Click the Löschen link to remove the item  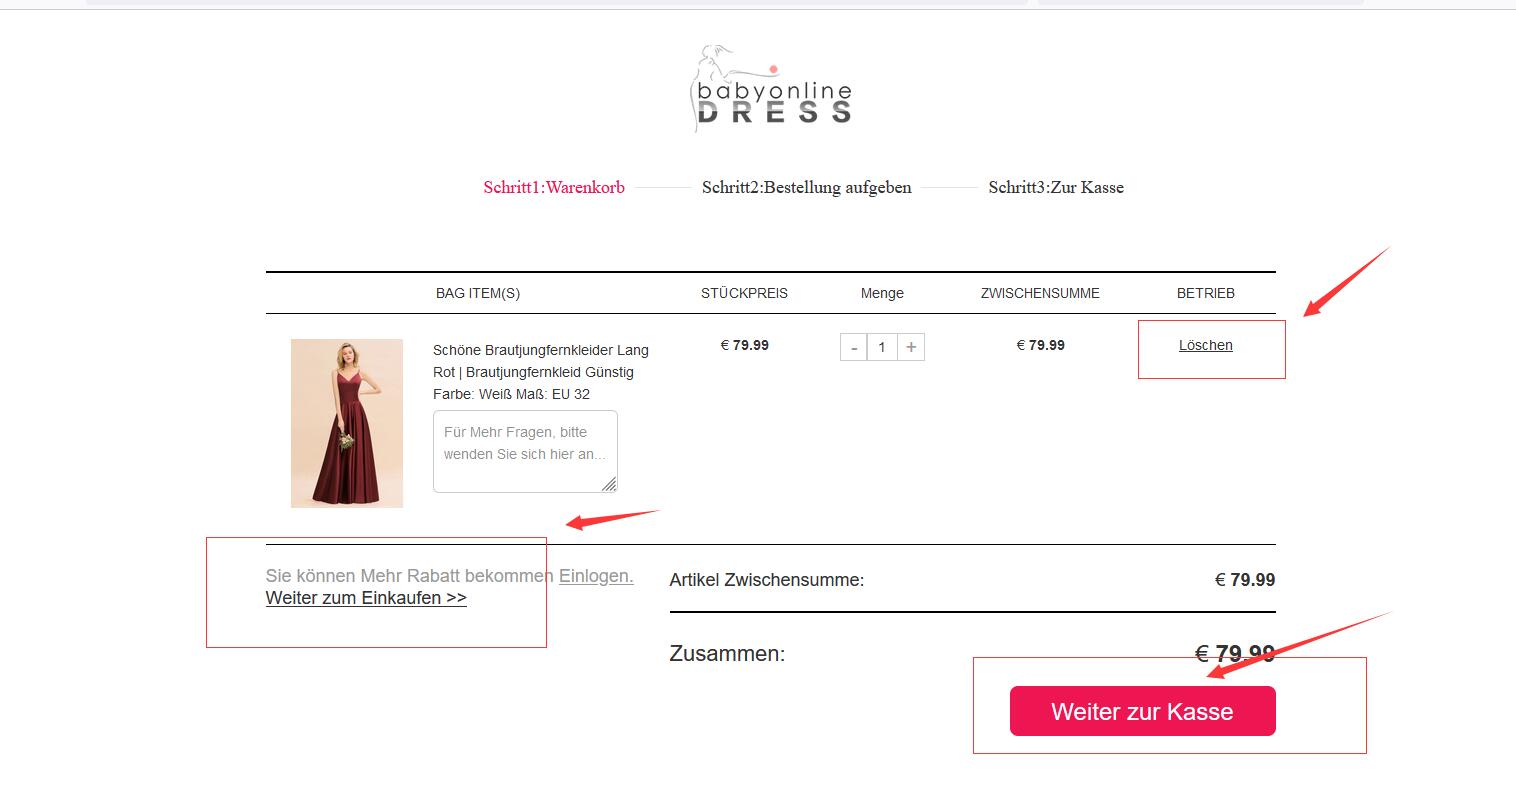[x=1205, y=345]
